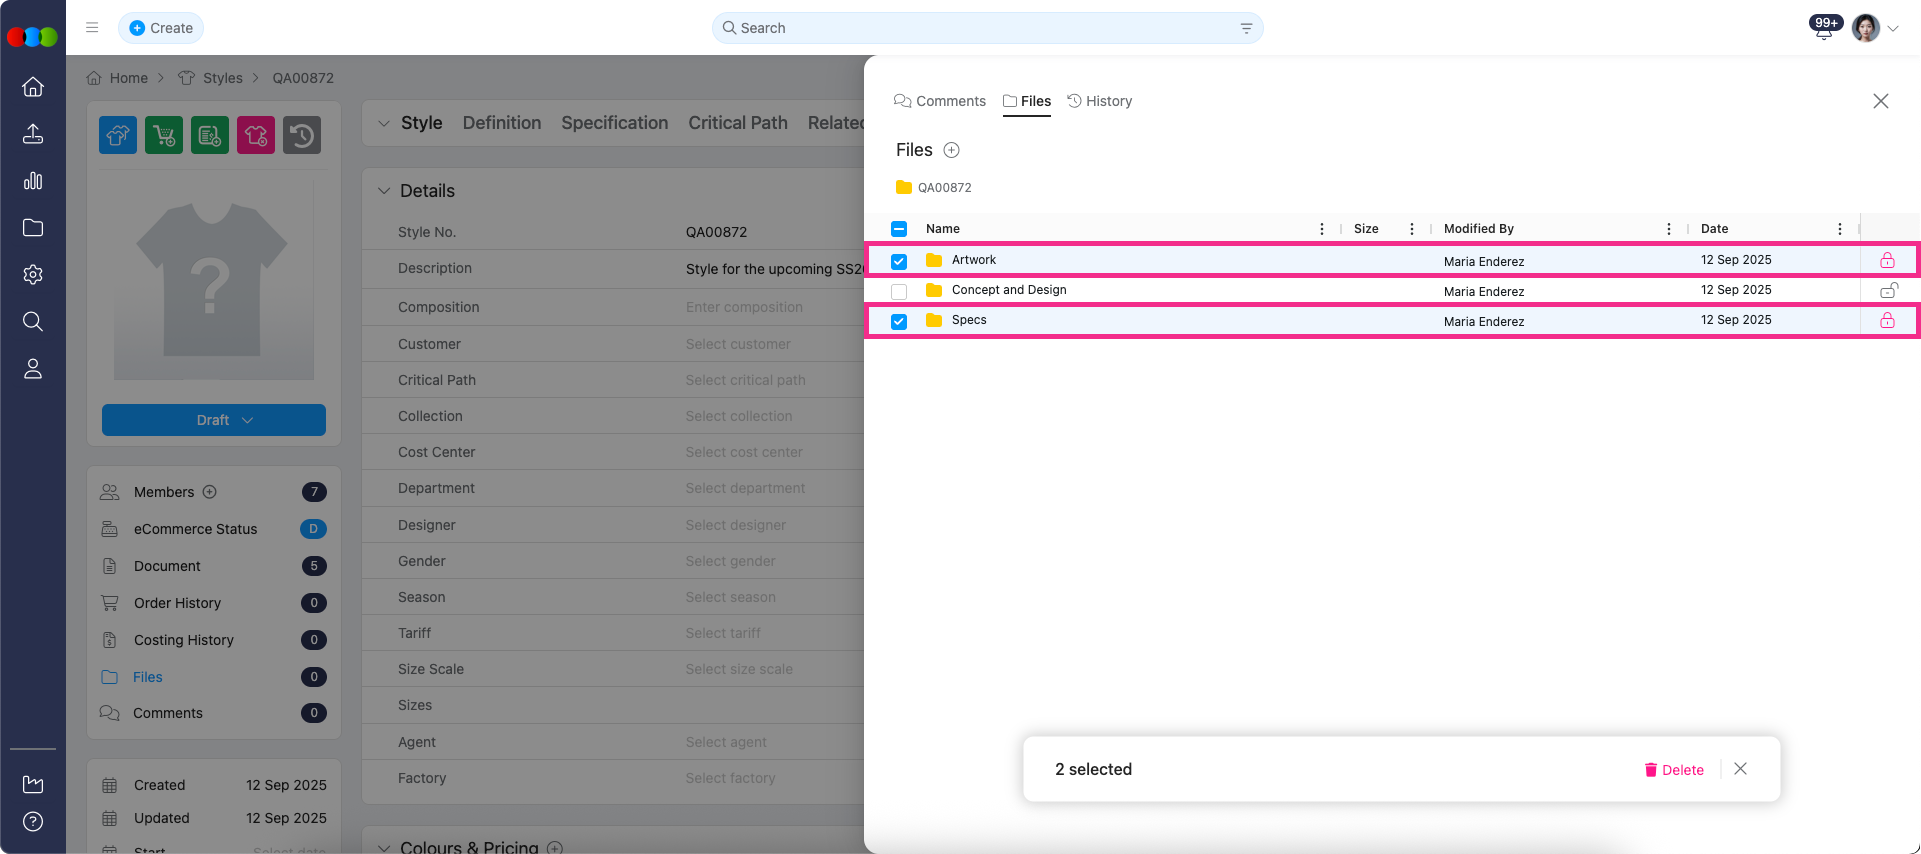The height and width of the screenshot is (854, 1921).
Task: Open notifications bell with 99+ badge
Action: click(1823, 30)
